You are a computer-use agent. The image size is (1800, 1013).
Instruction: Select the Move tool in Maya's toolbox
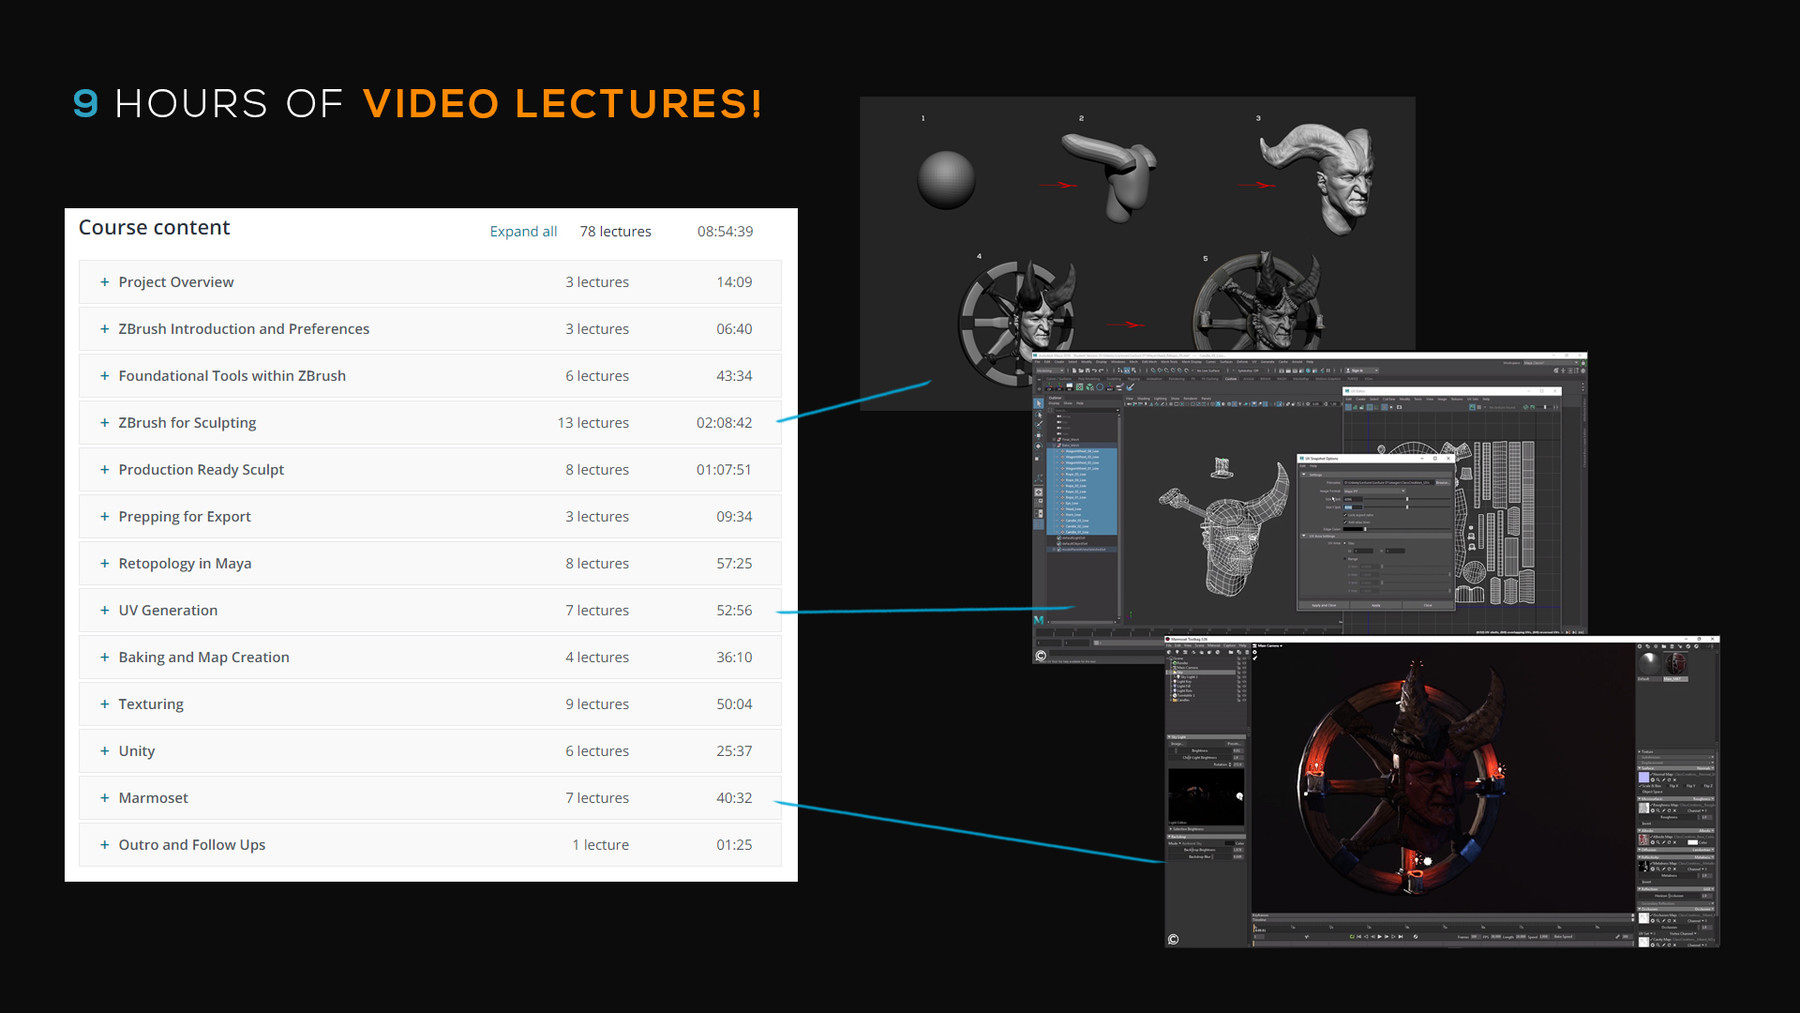(x=1038, y=435)
